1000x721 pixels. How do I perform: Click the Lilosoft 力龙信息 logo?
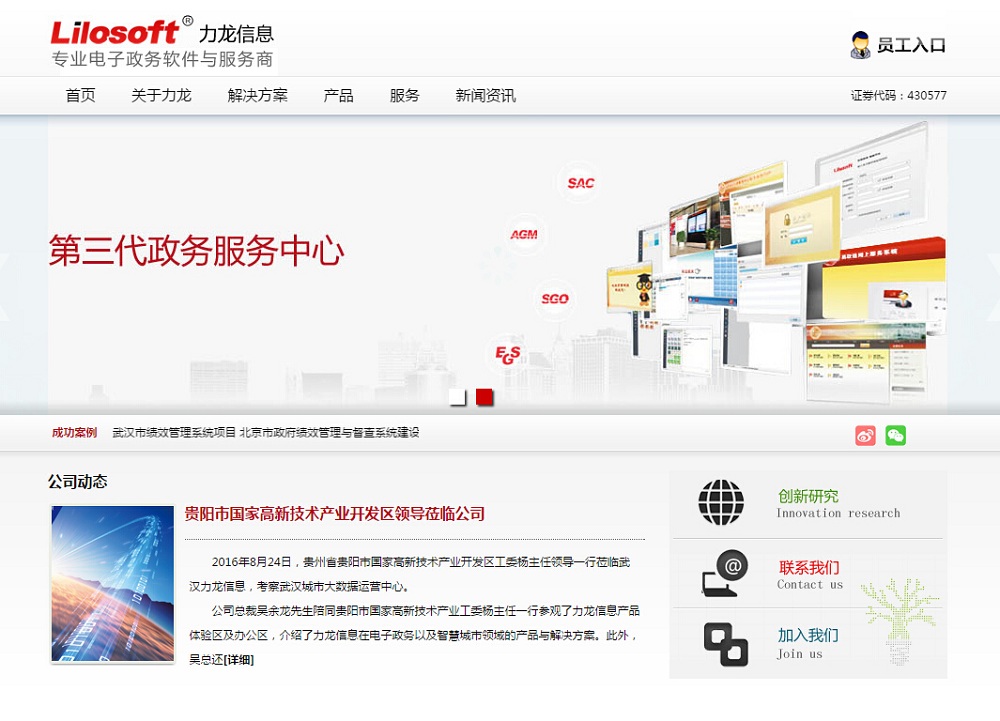click(162, 31)
